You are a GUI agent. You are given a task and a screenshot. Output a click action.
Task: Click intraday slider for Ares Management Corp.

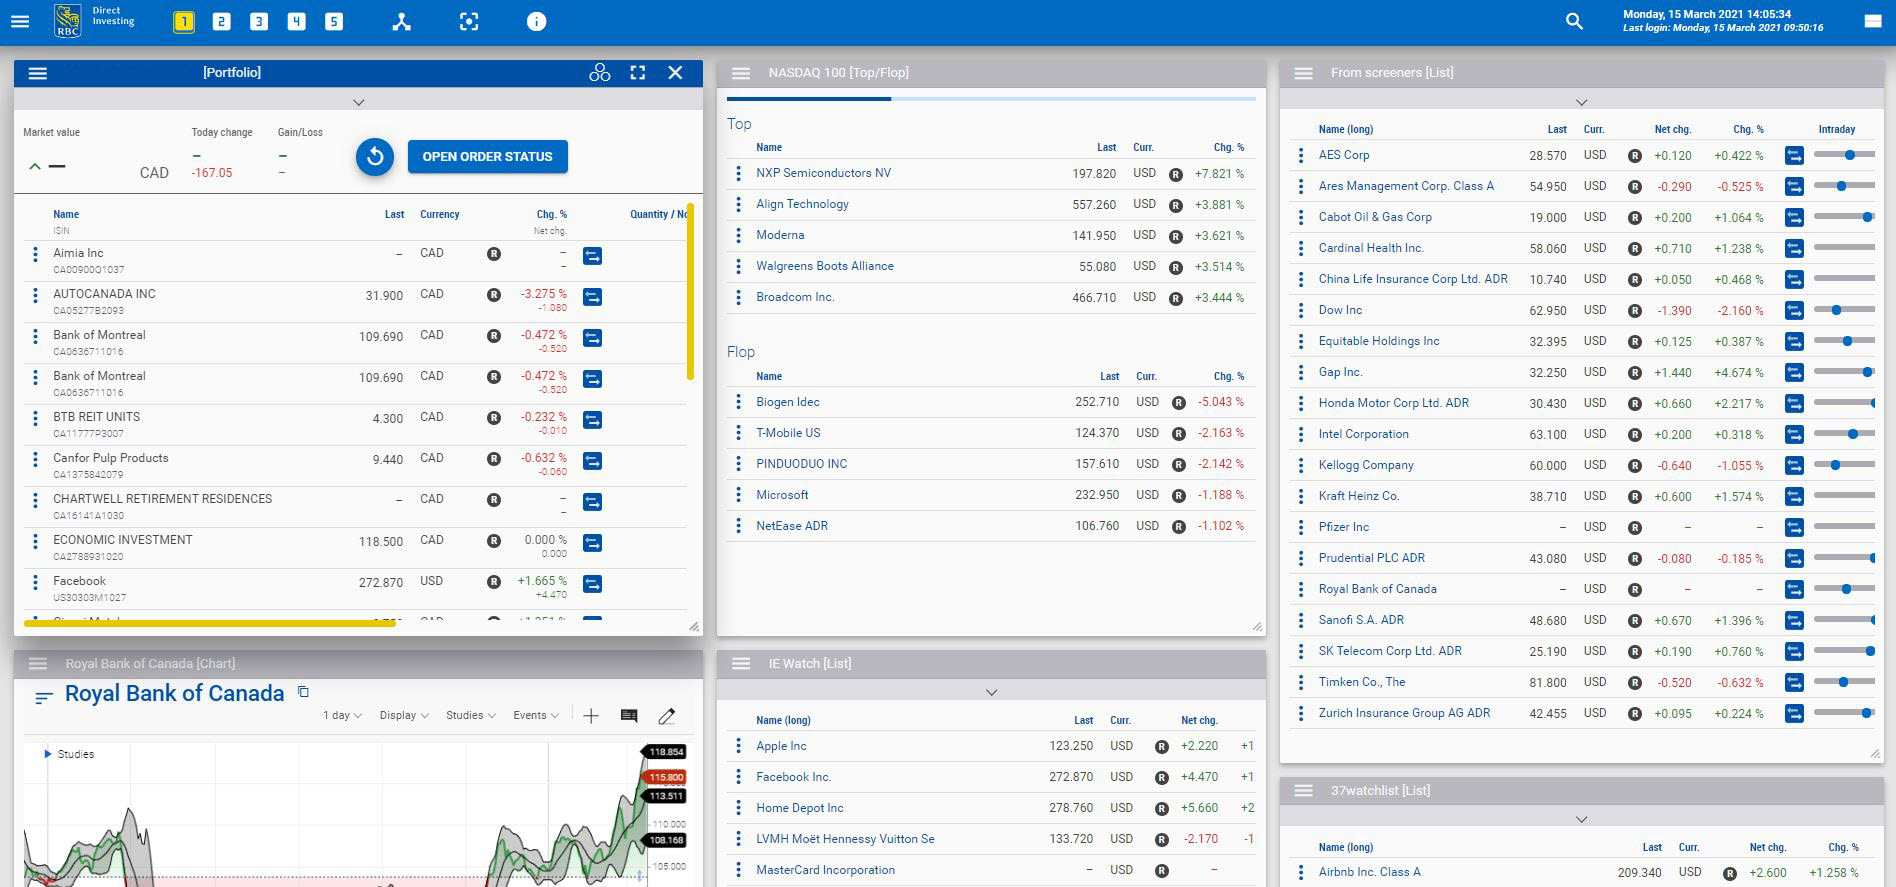pos(1844,186)
